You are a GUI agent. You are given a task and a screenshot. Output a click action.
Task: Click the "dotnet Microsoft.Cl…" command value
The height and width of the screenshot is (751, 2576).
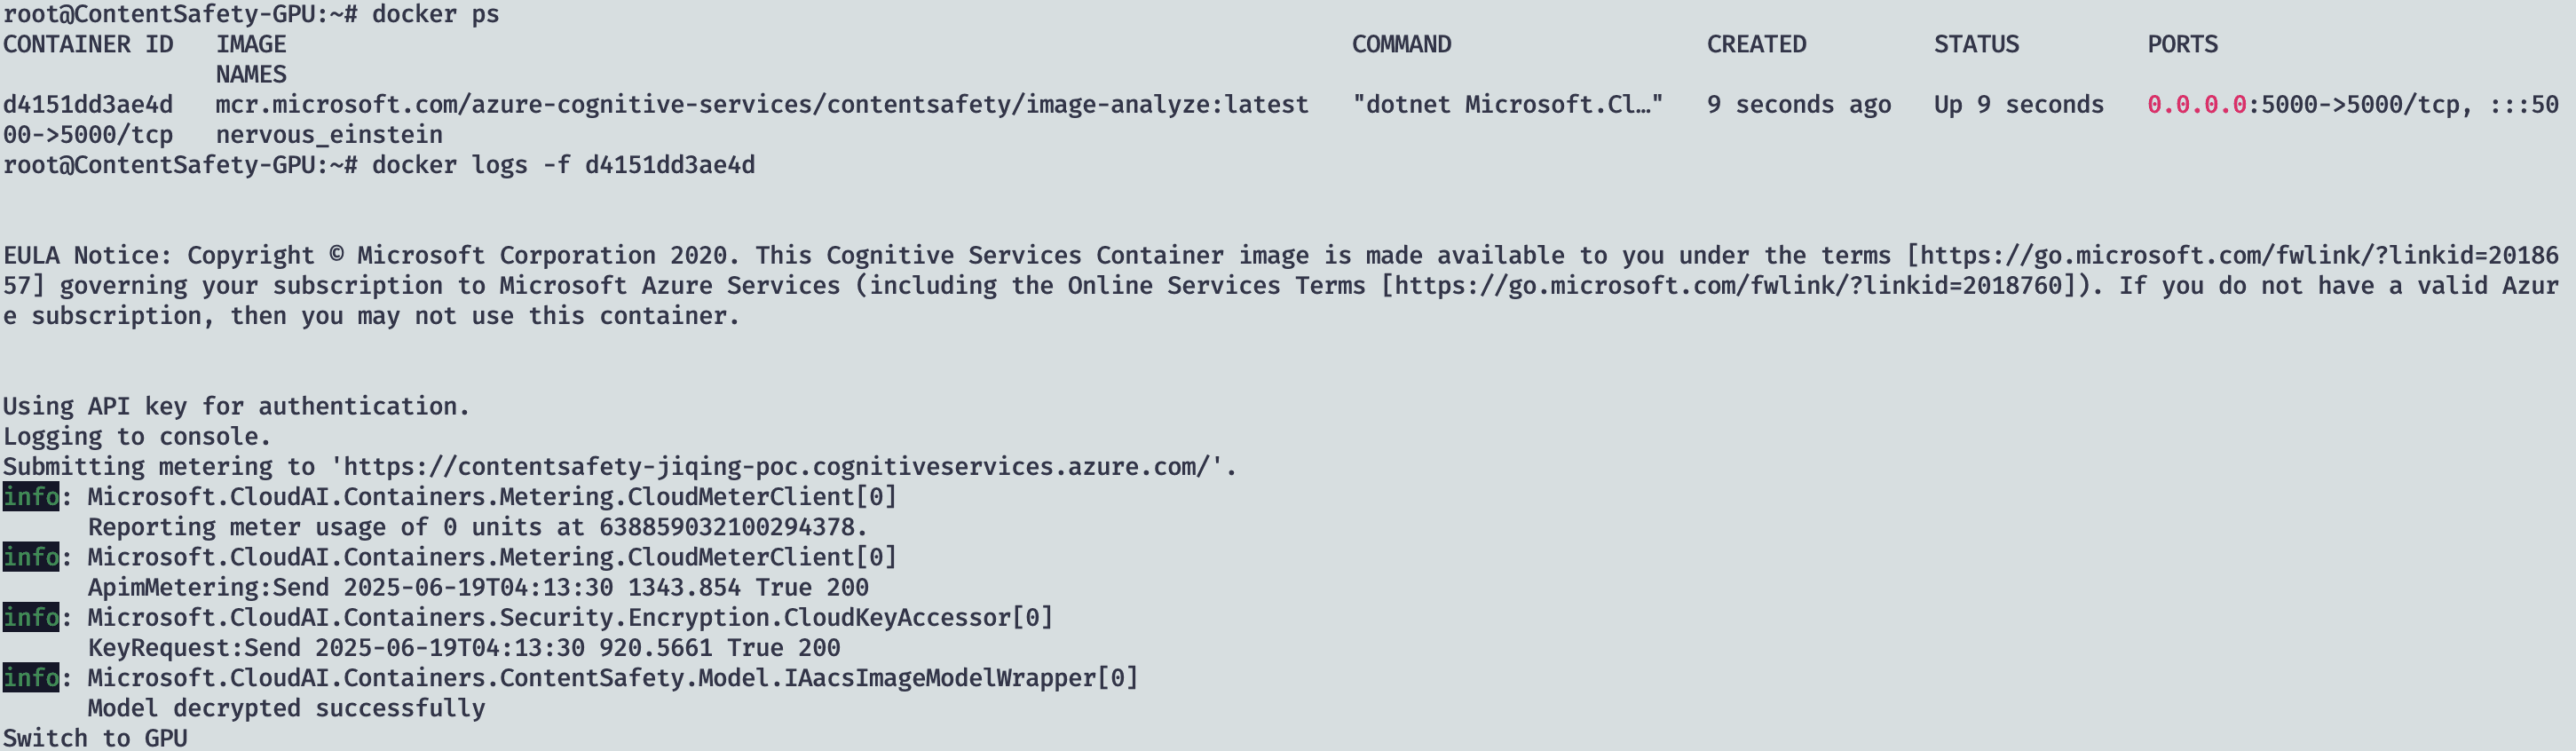[1507, 105]
